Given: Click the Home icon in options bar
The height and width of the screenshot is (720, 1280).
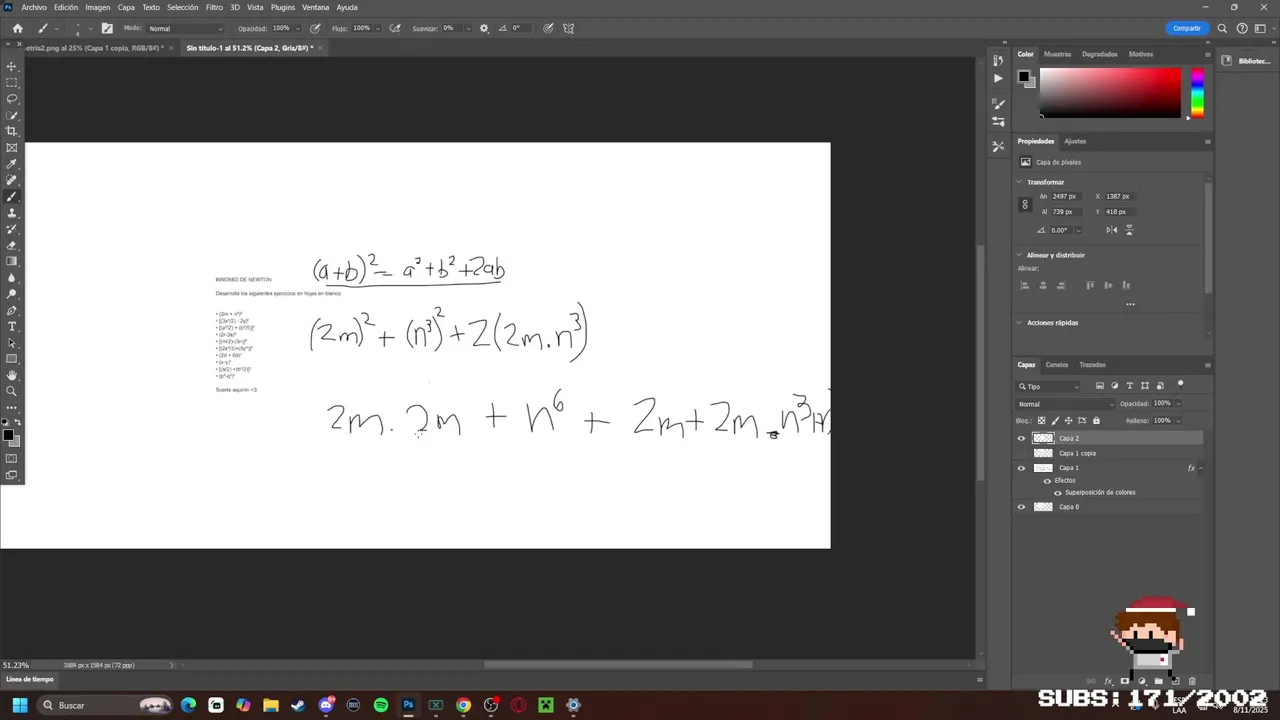Looking at the screenshot, I should tap(17, 28).
